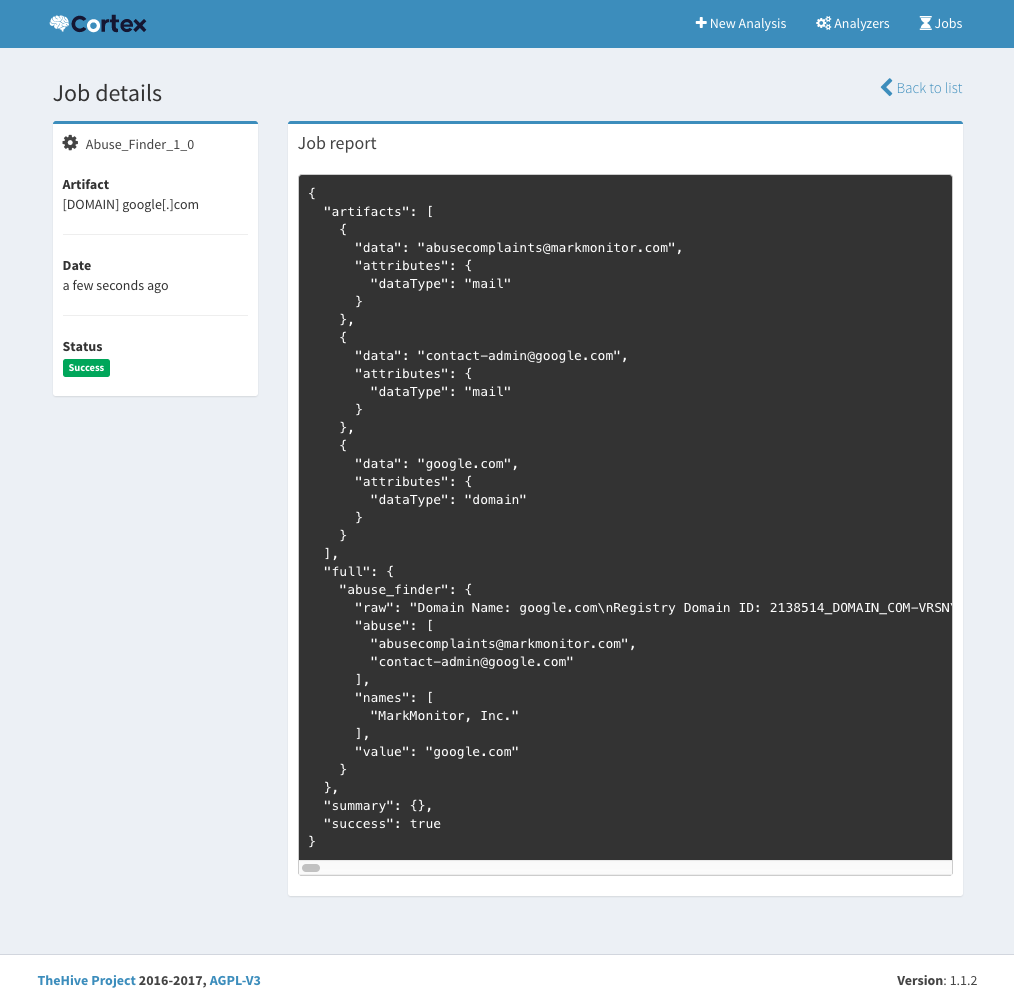
Task: Click the green Success status badge
Action: pos(86,368)
